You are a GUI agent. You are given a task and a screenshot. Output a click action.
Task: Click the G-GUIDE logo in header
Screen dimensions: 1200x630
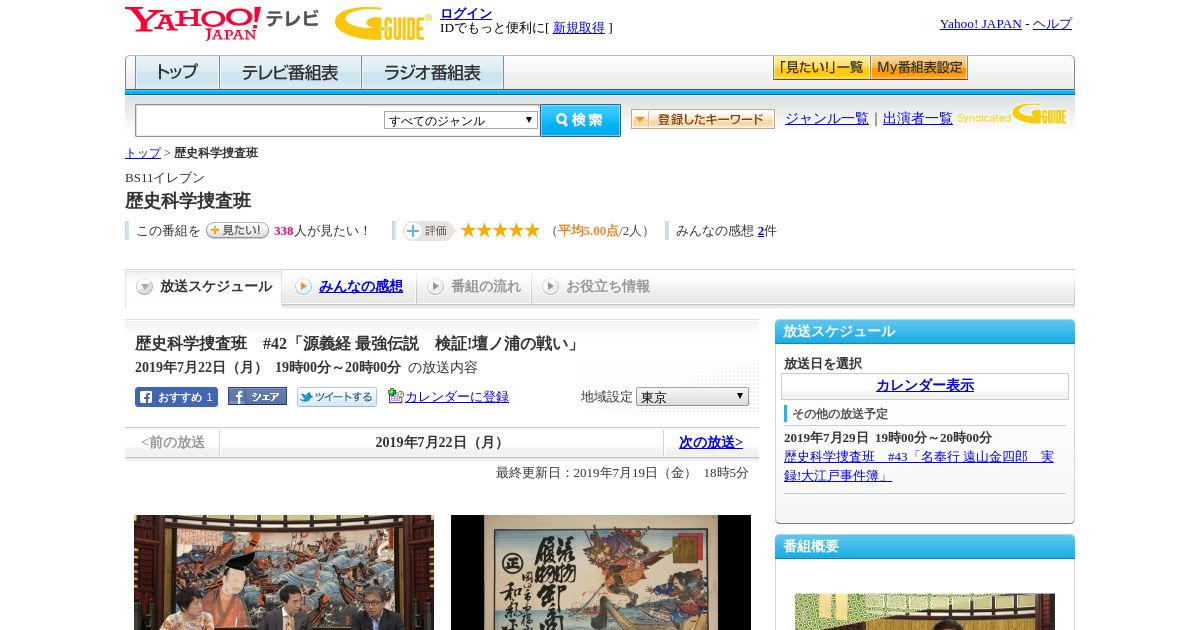(383, 23)
